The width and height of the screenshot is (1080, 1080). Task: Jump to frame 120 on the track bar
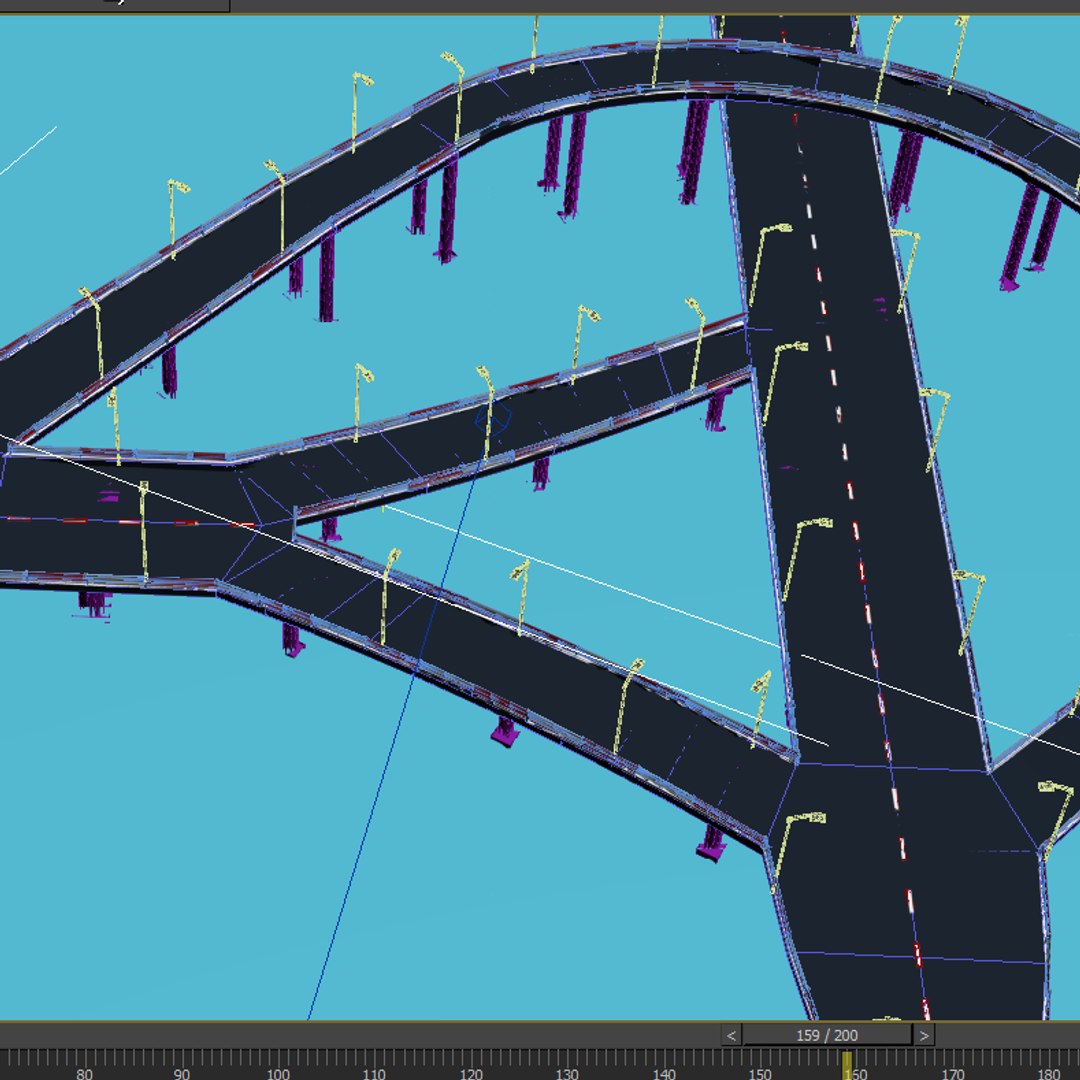(470, 1073)
